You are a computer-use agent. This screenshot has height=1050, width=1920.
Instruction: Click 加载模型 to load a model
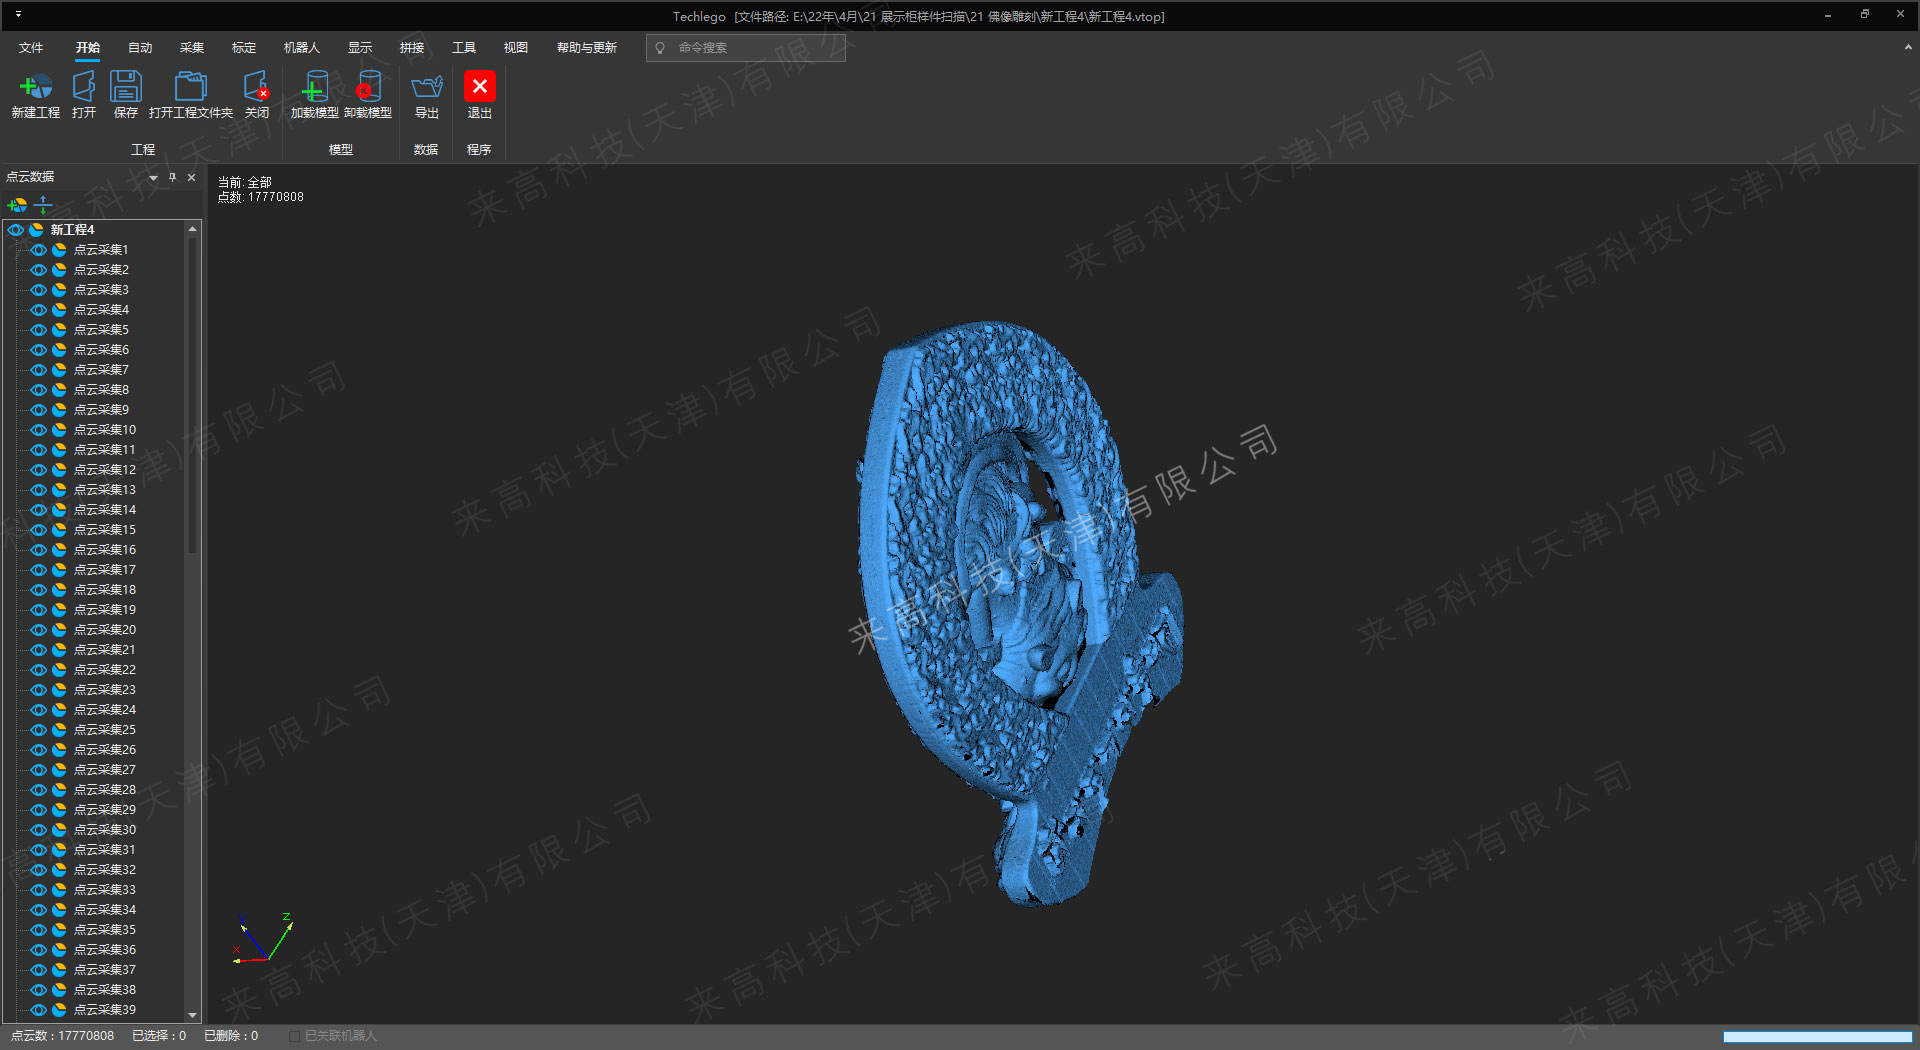(x=314, y=88)
